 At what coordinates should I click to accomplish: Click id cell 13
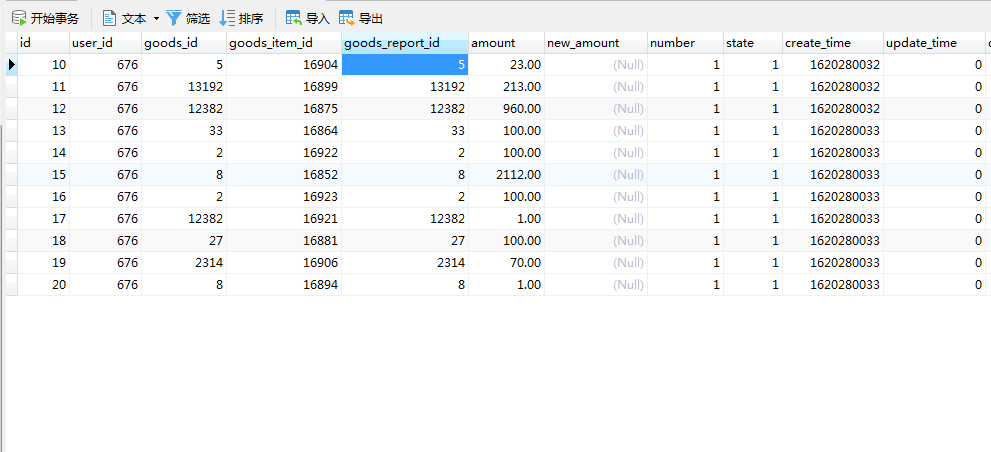44,131
